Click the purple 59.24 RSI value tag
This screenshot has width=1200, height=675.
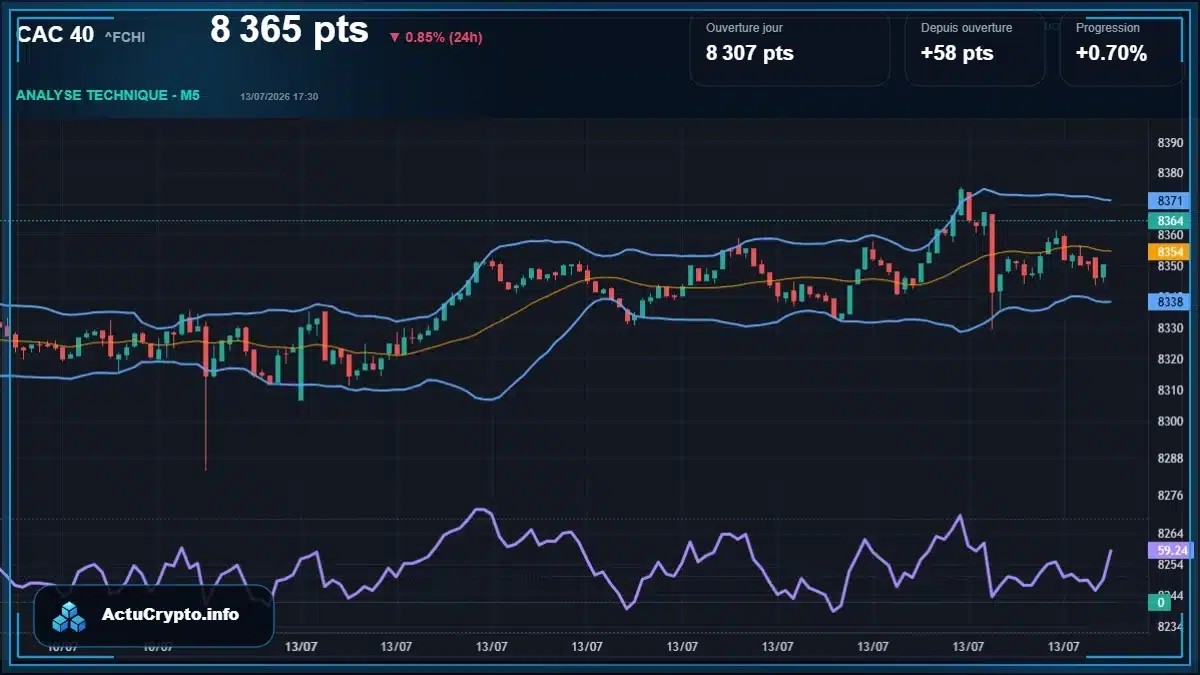point(1169,550)
